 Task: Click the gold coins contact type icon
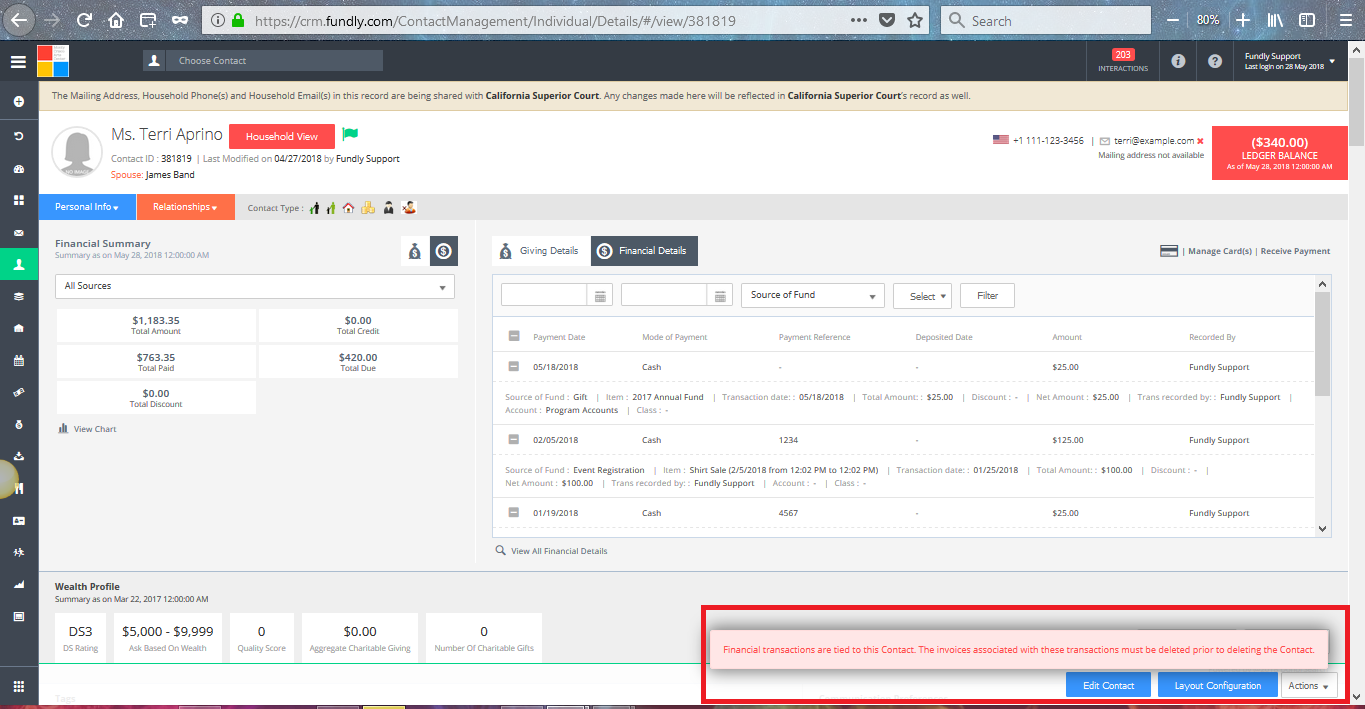368,208
